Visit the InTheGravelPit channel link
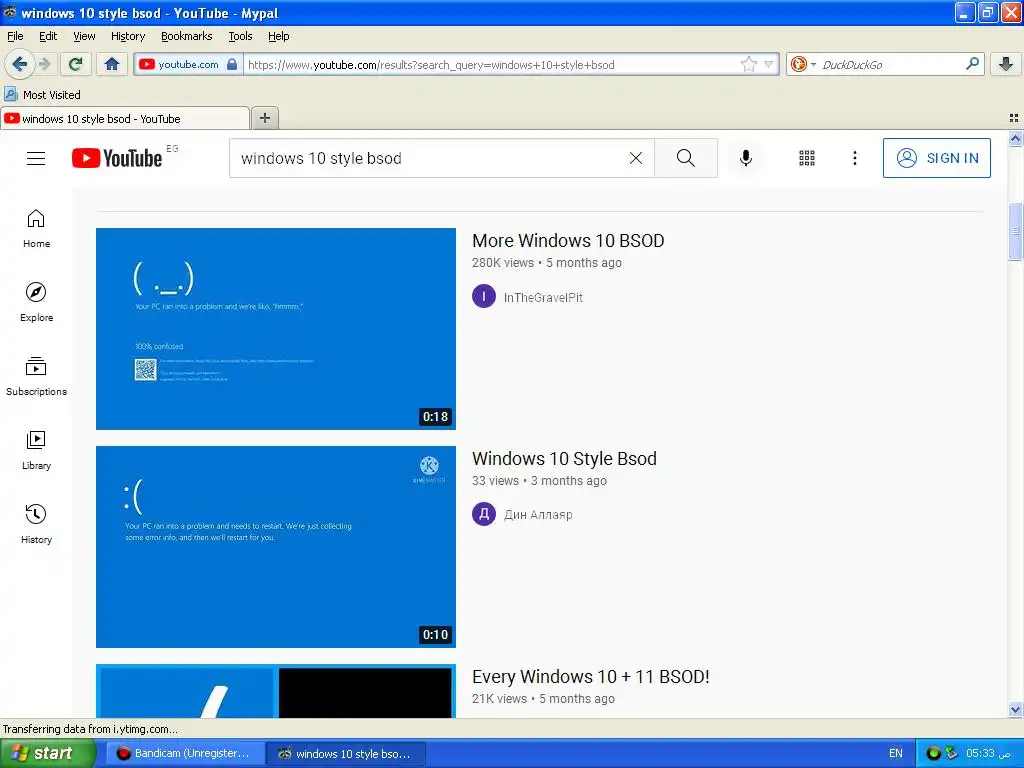1024x768 pixels. (x=543, y=298)
